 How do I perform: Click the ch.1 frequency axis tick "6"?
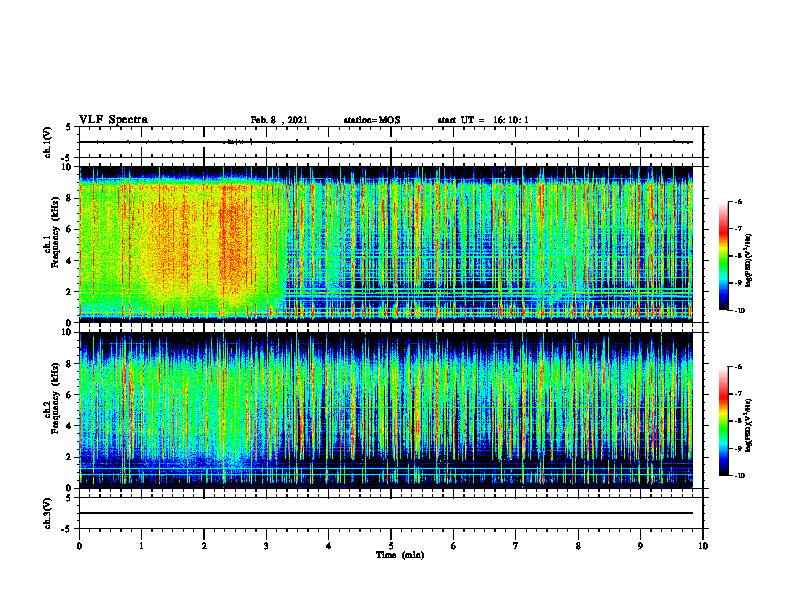tap(70, 230)
